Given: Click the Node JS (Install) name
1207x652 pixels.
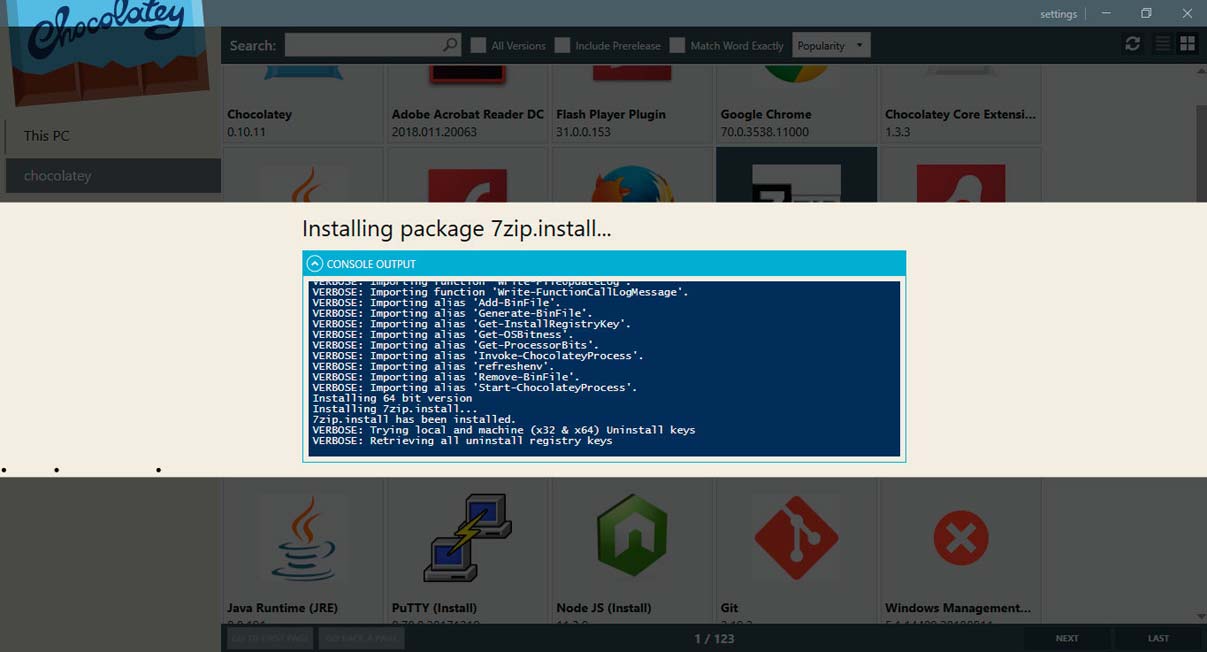Looking at the screenshot, I should click(x=604, y=608).
